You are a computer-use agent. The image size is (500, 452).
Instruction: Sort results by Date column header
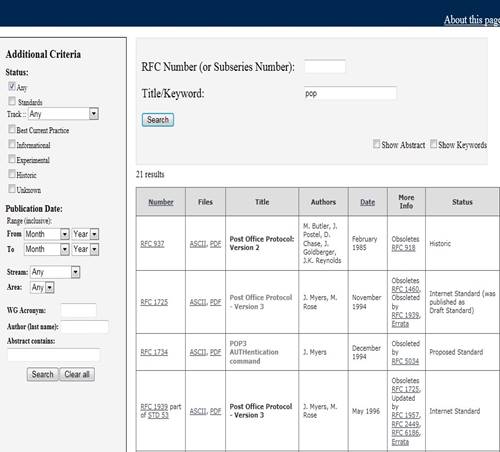[367, 202]
